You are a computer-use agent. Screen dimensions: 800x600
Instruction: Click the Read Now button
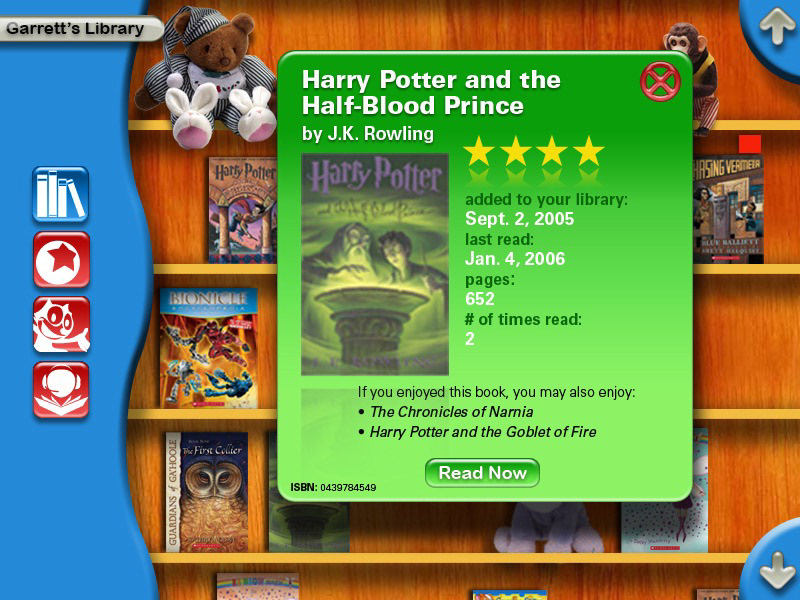pyautogui.click(x=482, y=473)
